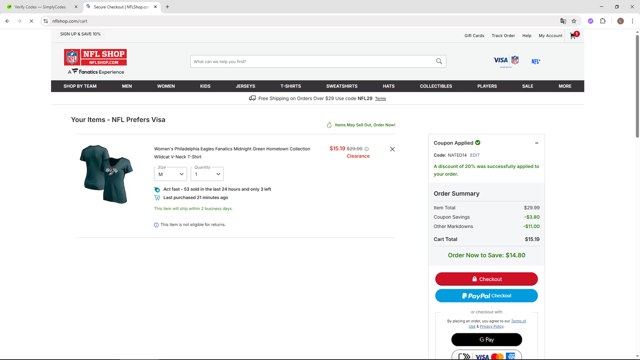The height and width of the screenshot is (360, 640).
Task: Stop page loading button
Action: tap(31, 21)
